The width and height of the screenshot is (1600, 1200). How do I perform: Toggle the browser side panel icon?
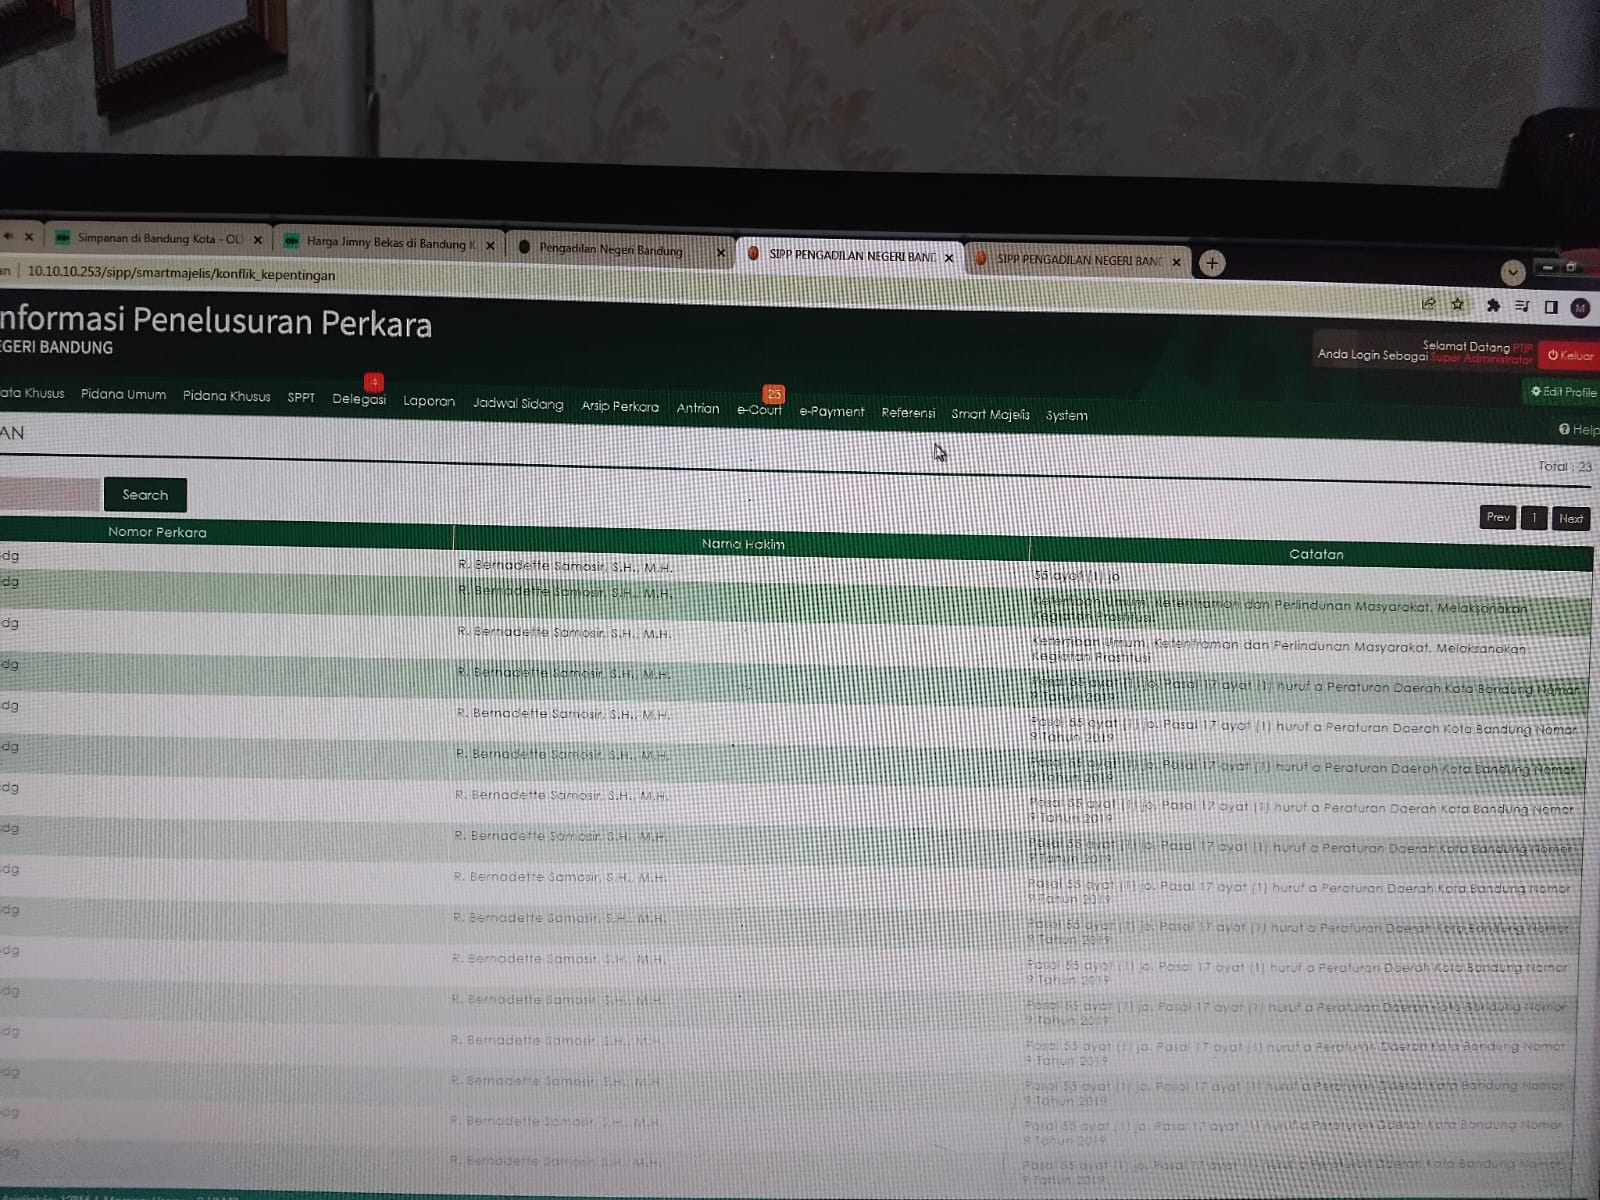pyautogui.click(x=1551, y=307)
